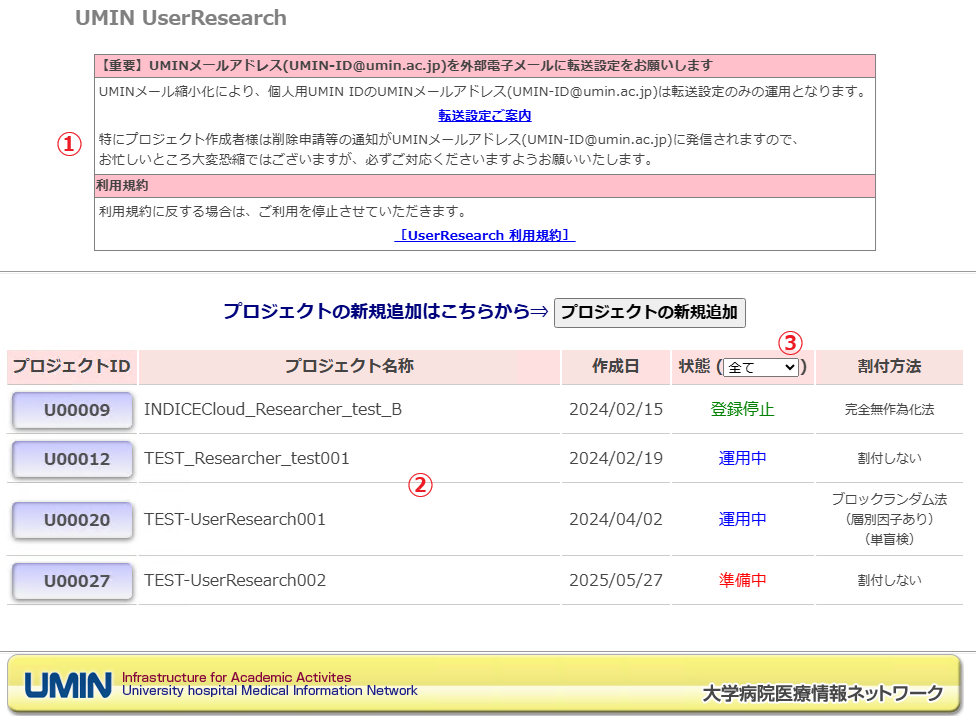Viewport: 976px width, 725px height.
Task: Click the 登録停止 status text
Action: (742, 410)
